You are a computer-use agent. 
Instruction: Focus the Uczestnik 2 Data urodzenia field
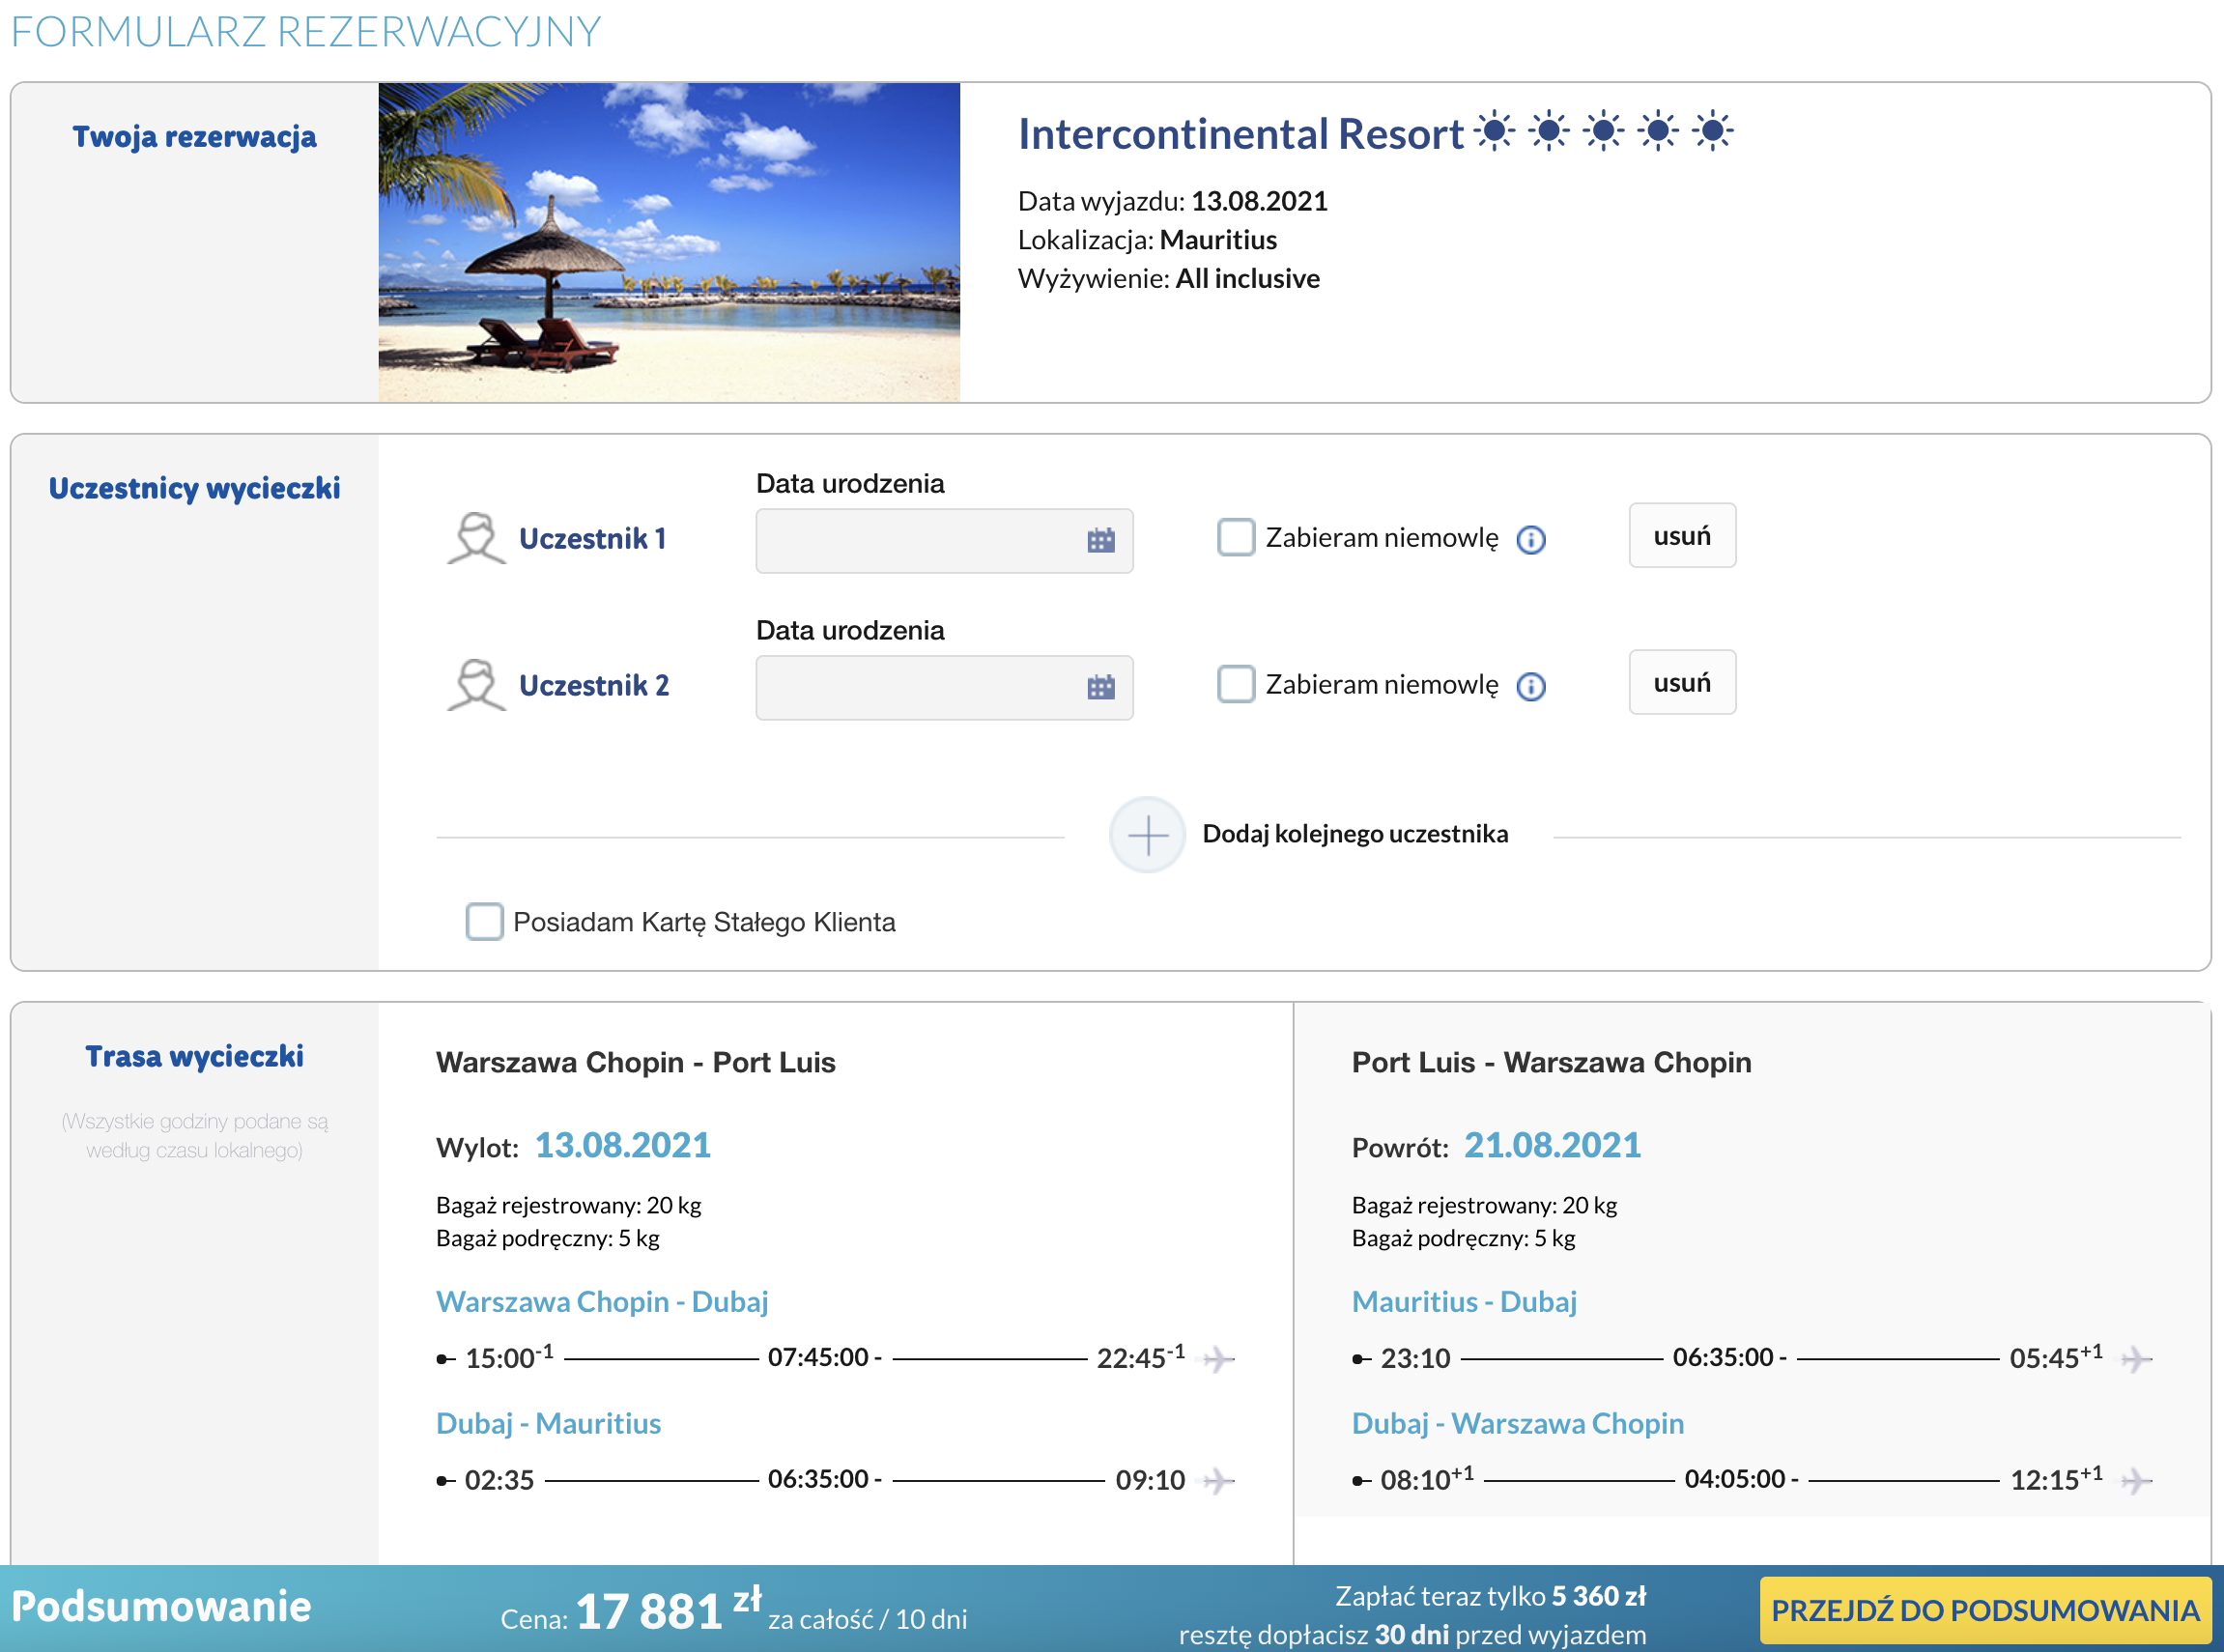click(x=944, y=688)
